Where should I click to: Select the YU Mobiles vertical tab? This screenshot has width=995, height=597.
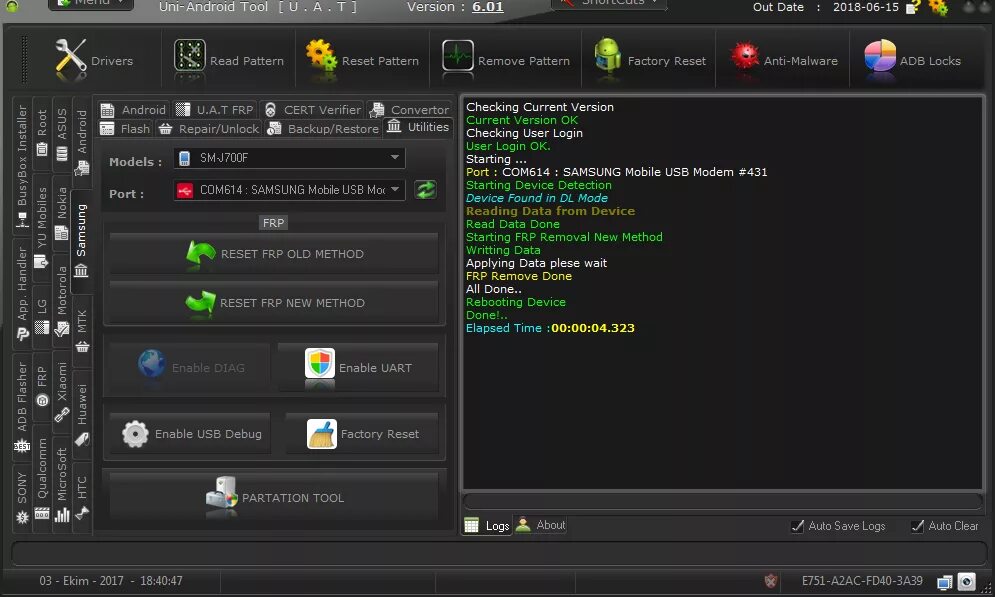(x=42, y=227)
